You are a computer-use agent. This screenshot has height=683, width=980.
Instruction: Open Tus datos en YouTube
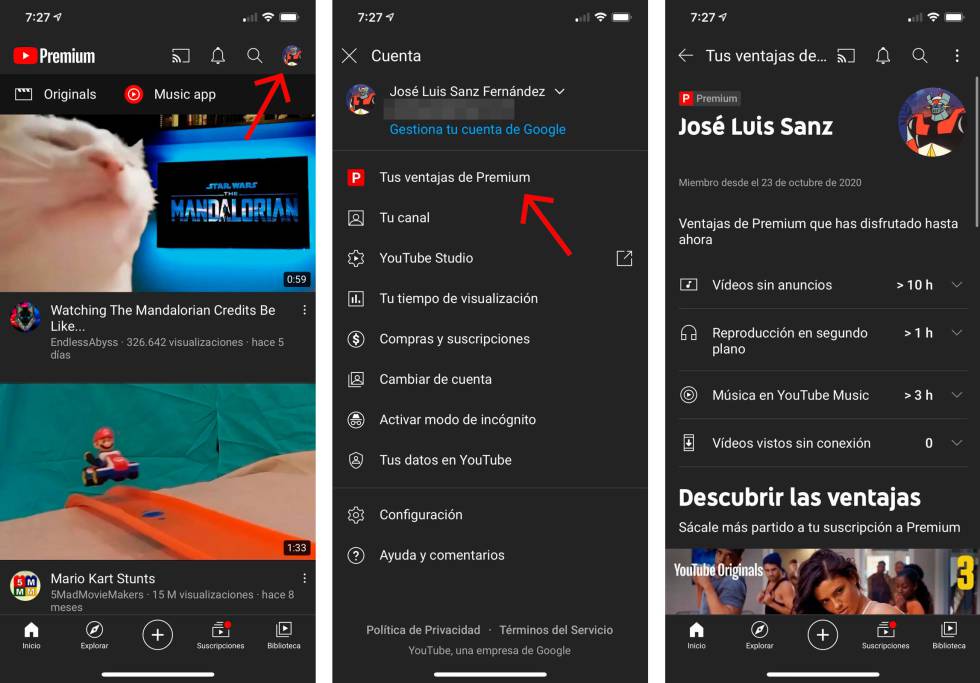490,460
